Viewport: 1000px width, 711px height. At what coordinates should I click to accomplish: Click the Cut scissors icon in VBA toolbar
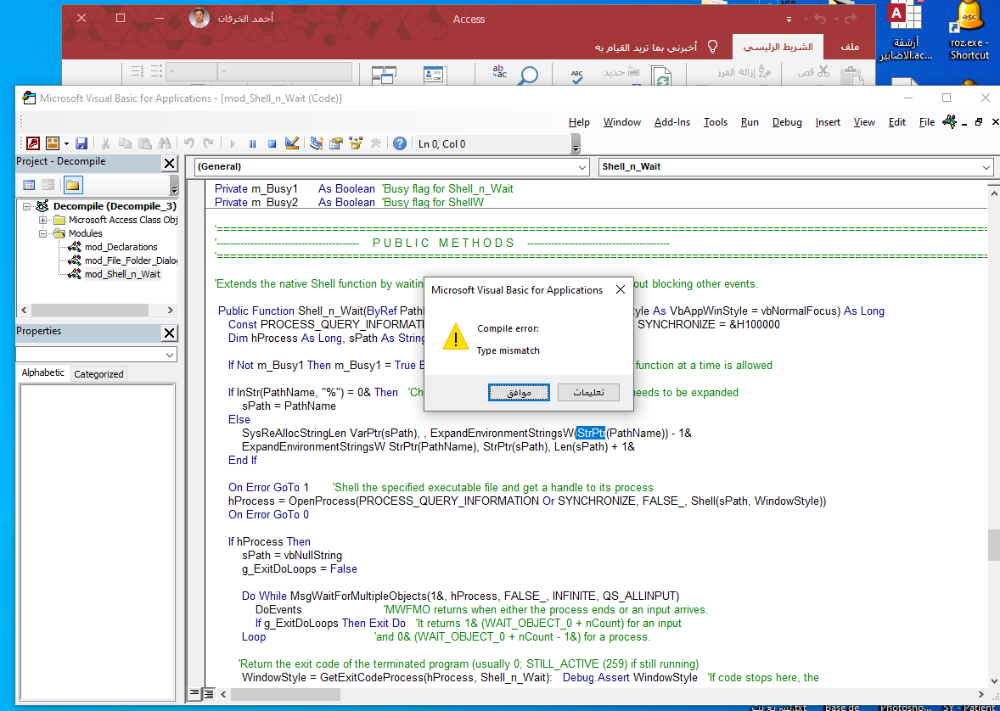point(105,143)
